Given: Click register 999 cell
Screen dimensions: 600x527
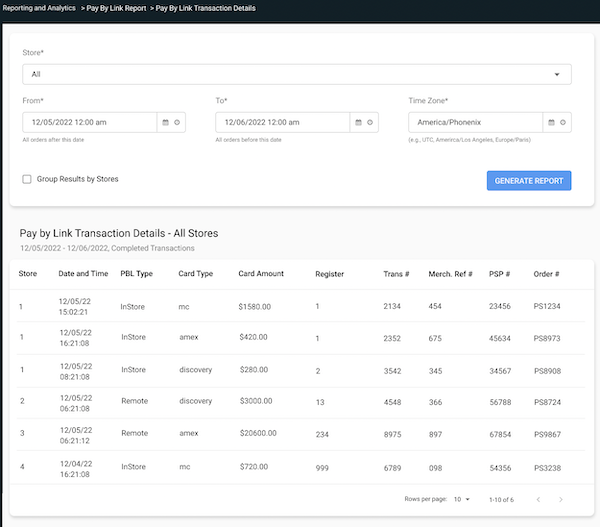Looking at the screenshot, I should pos(322,468).
